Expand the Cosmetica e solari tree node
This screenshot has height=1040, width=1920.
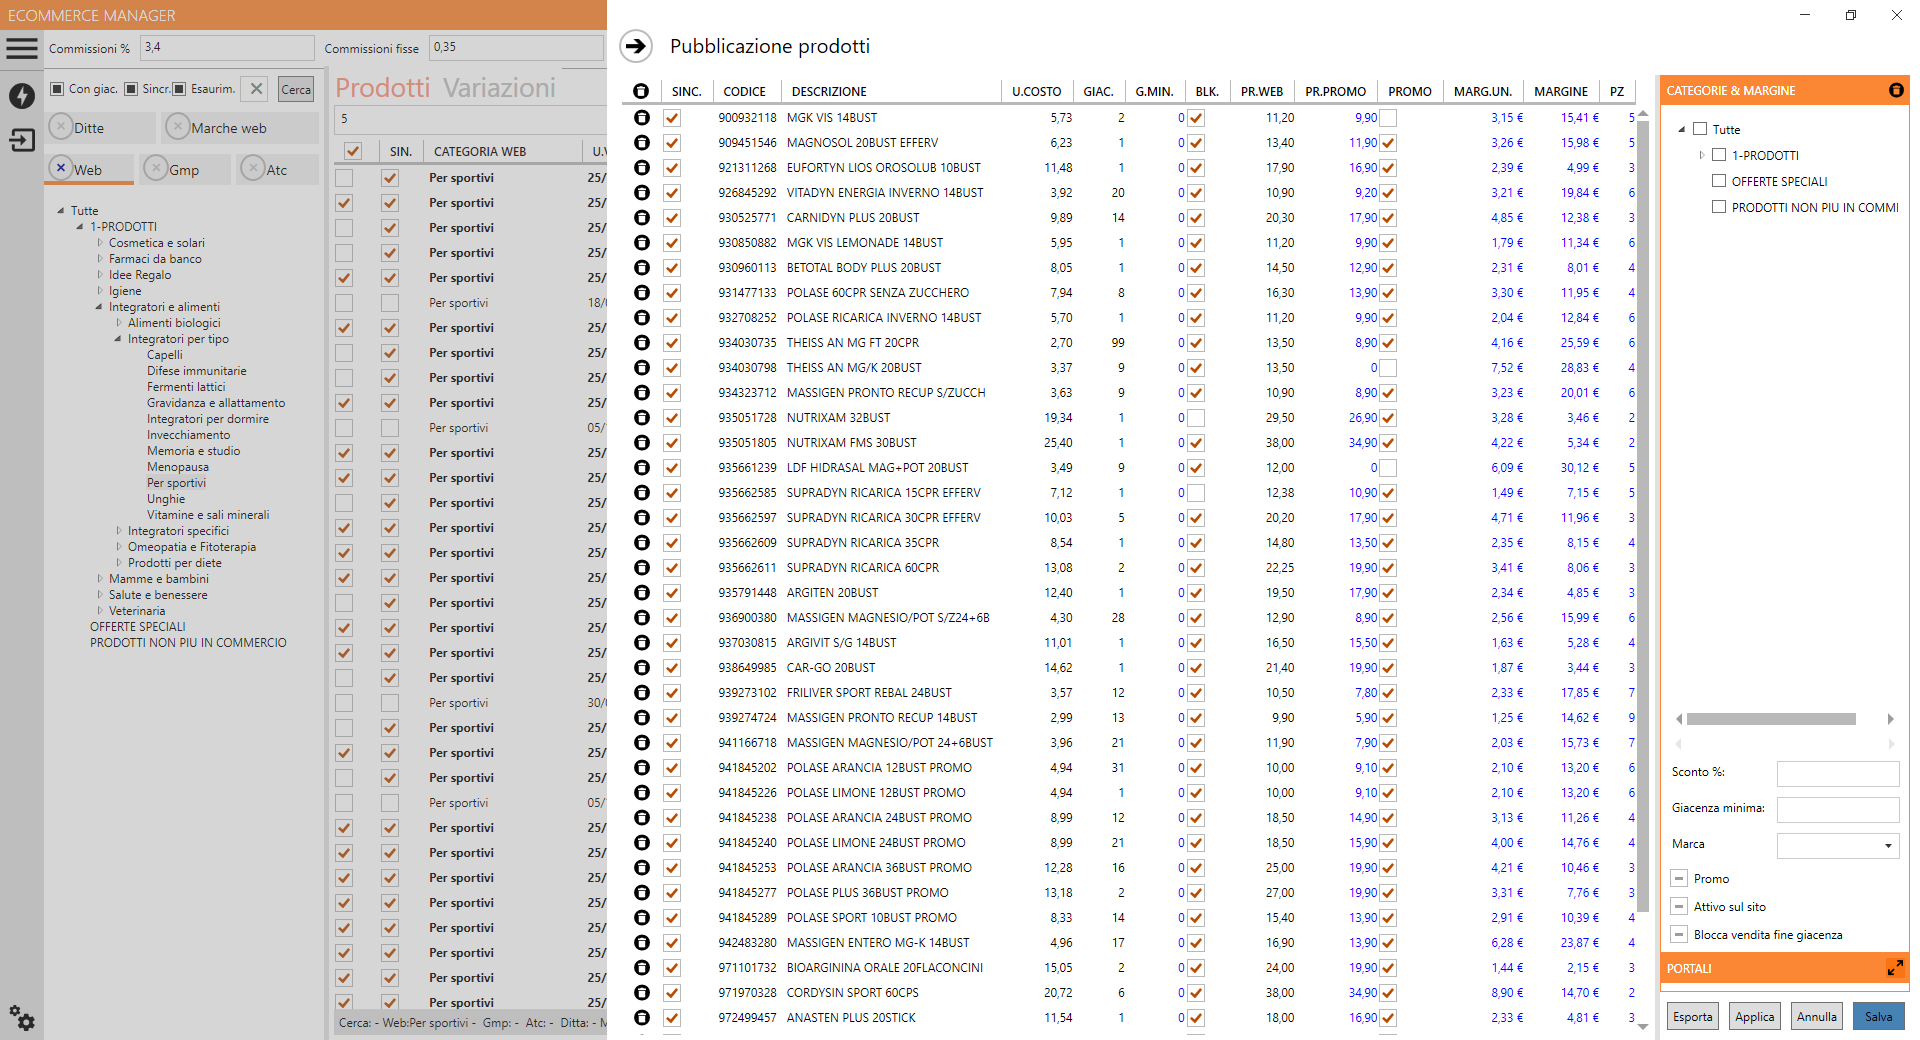100,243
